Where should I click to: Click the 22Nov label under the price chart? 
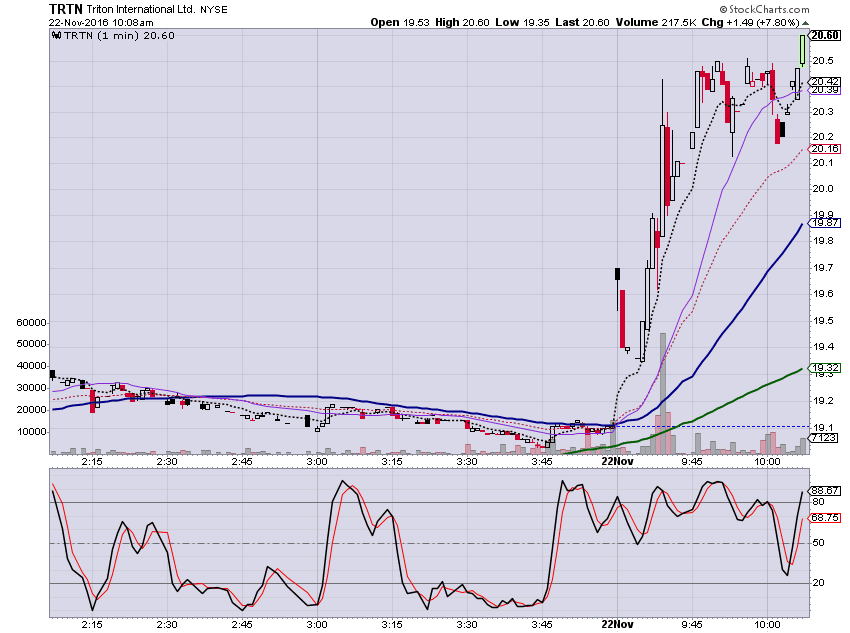(617, 462)
